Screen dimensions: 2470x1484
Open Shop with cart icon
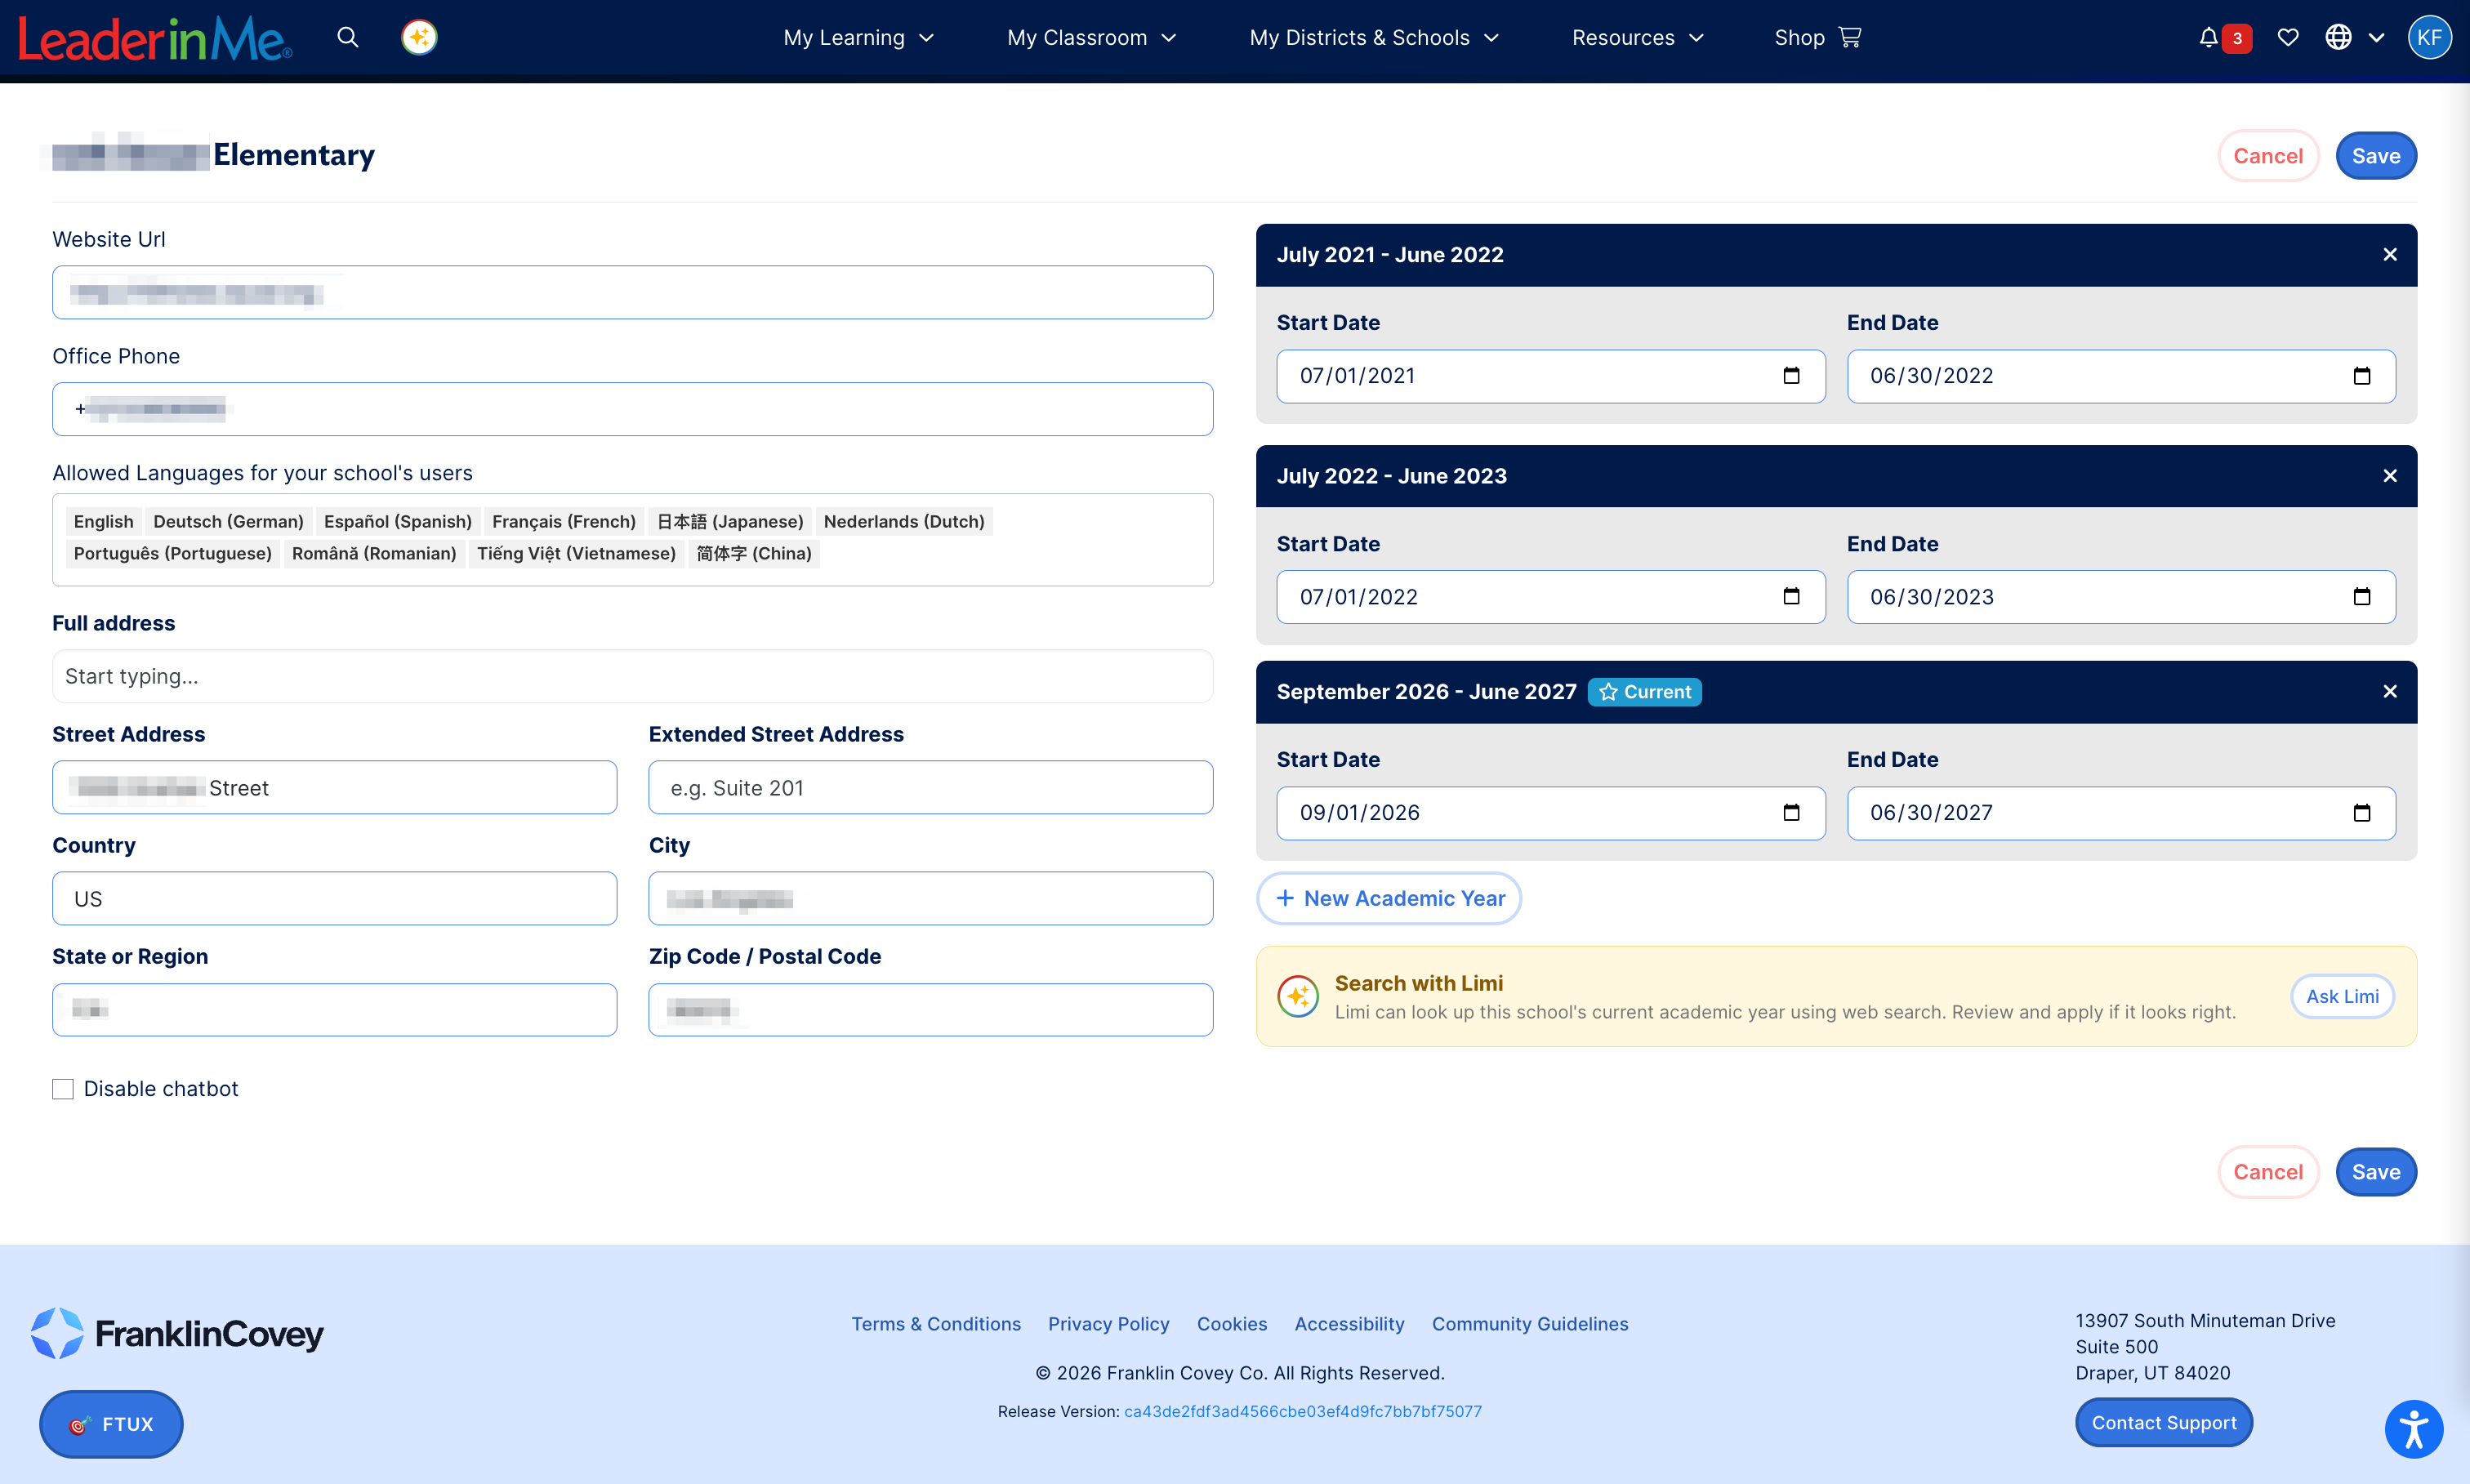coord(1817,38)
